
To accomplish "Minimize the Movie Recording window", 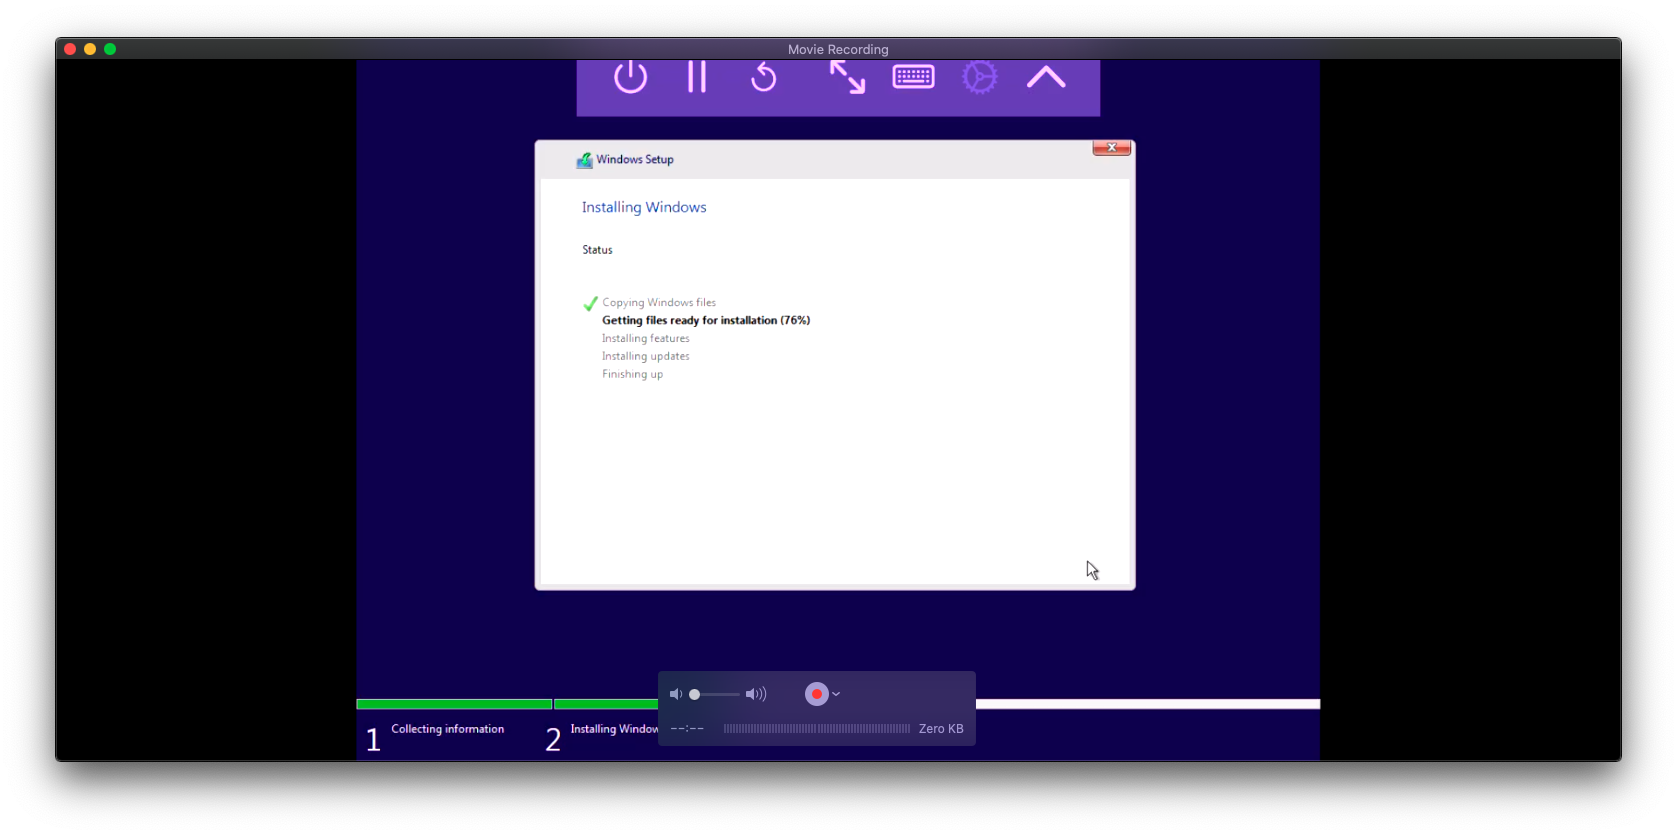I will point(90,49).
